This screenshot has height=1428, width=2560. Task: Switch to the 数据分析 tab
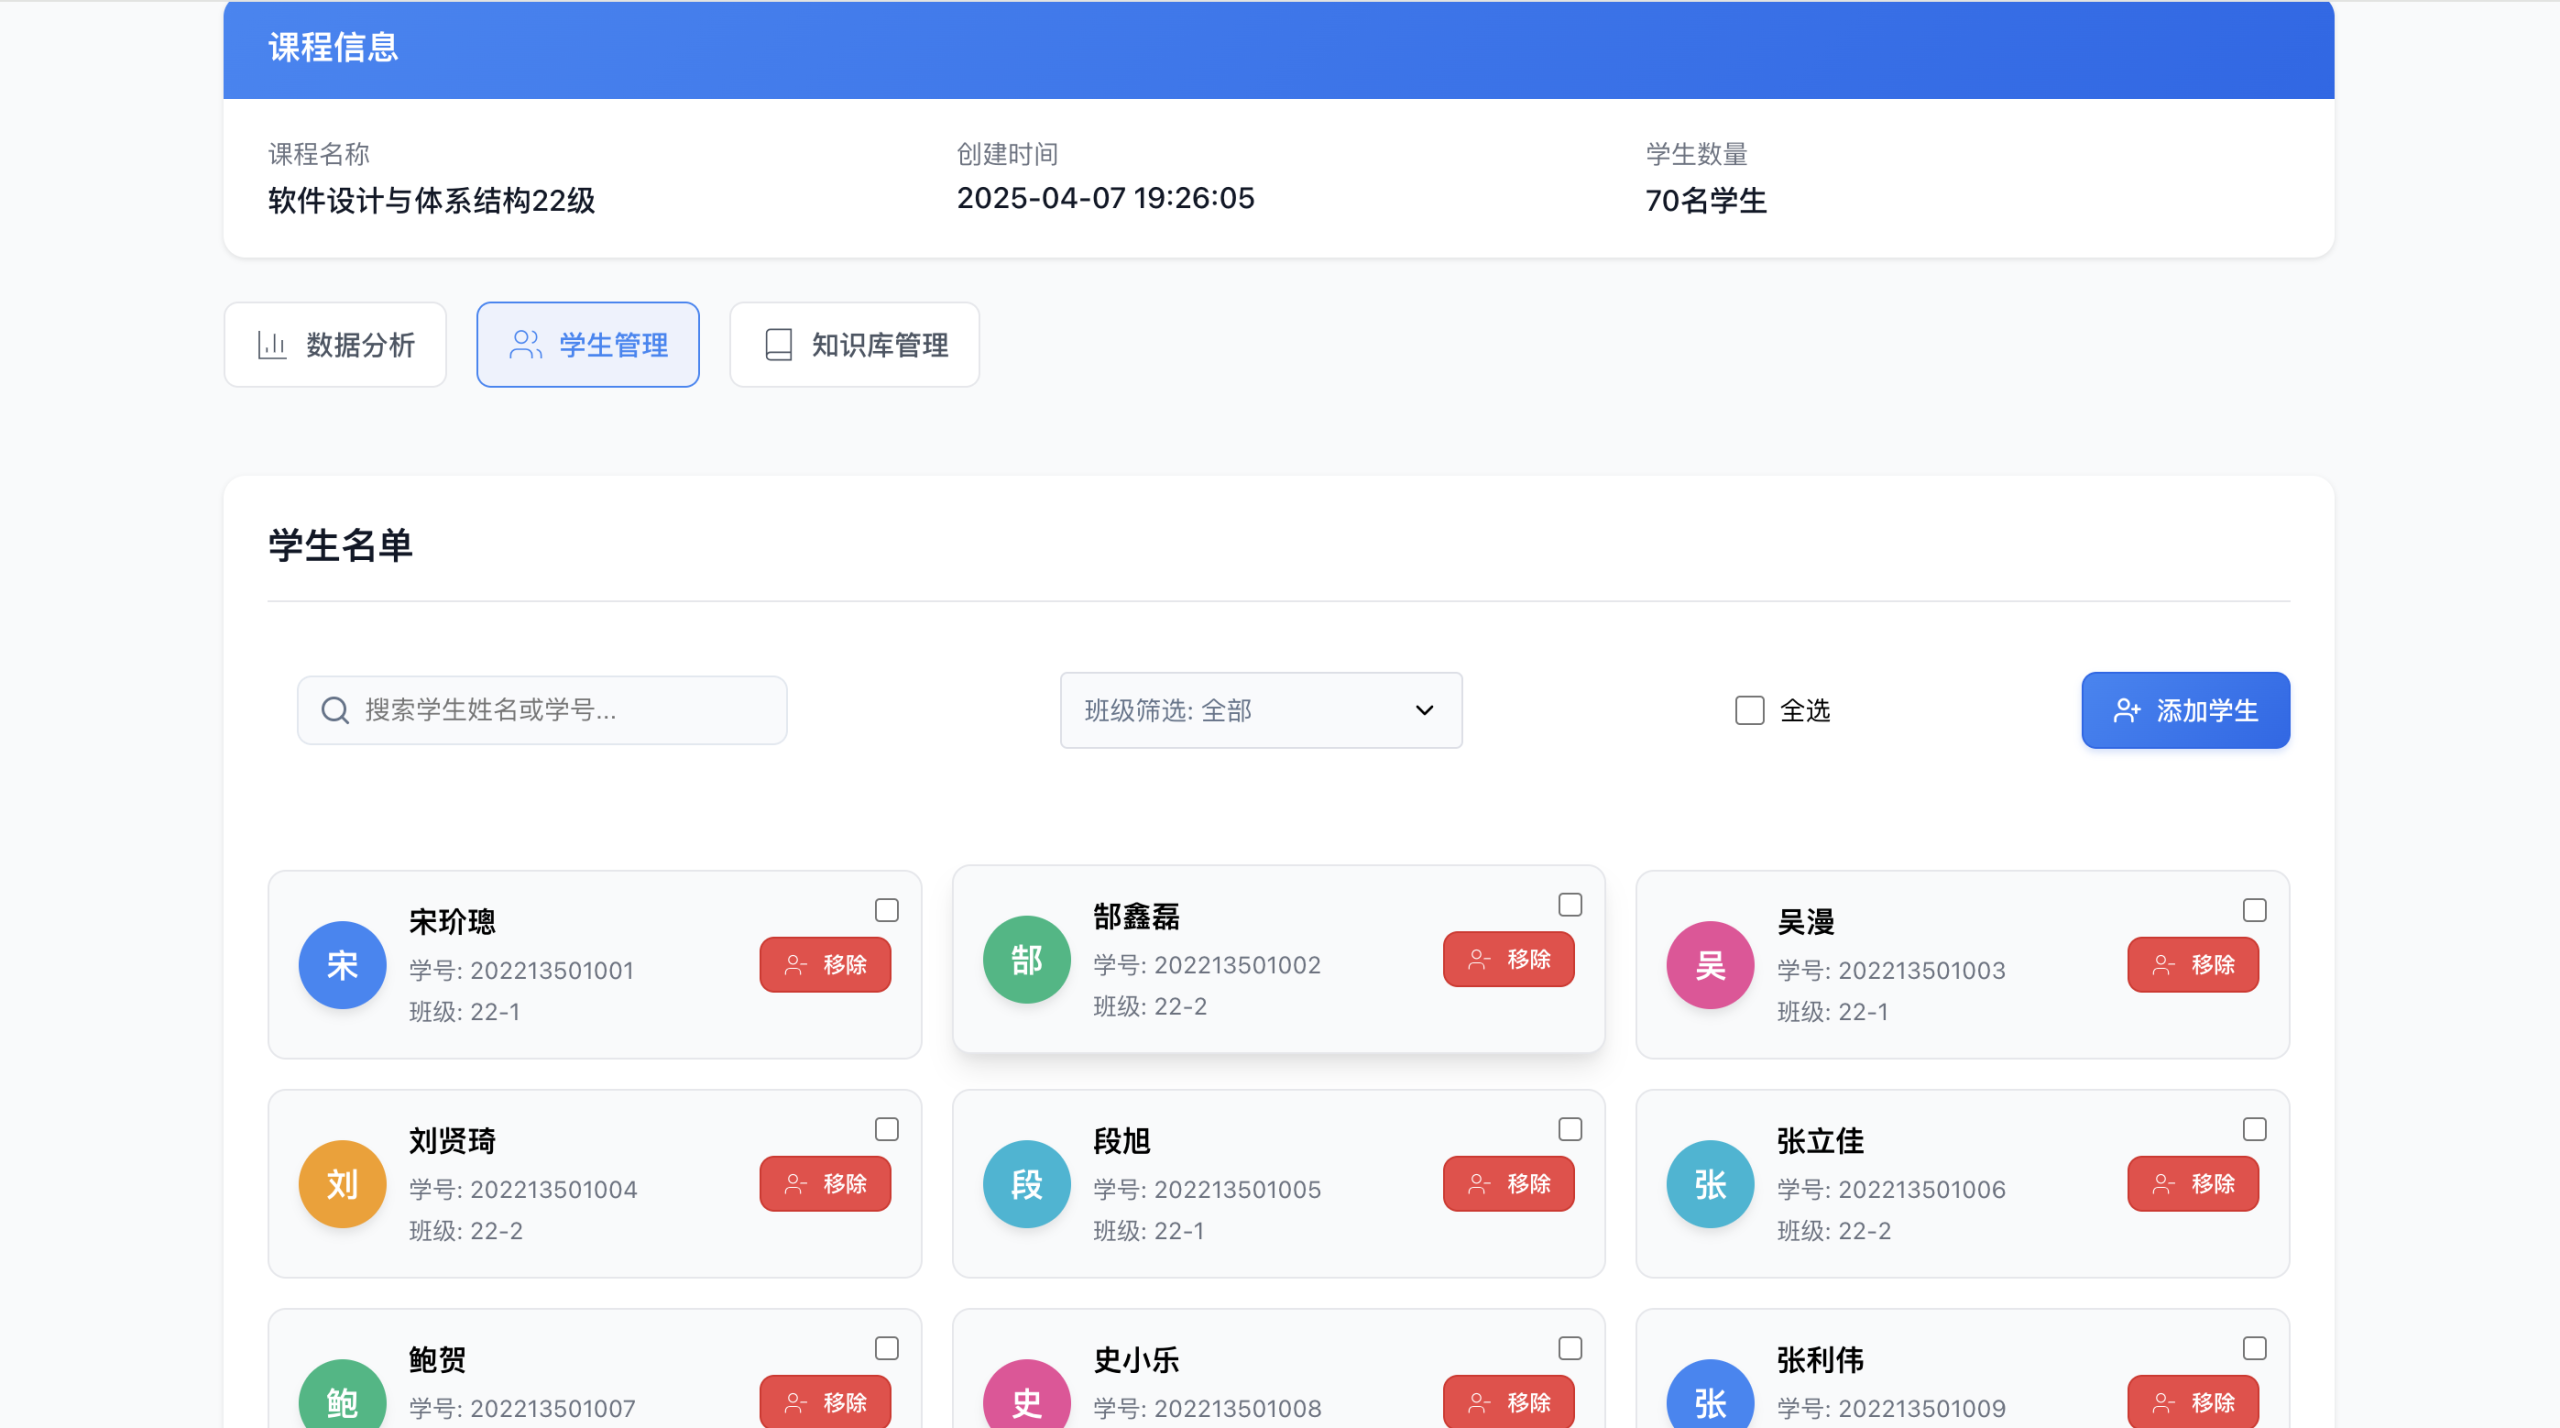[x=335, y=345]
